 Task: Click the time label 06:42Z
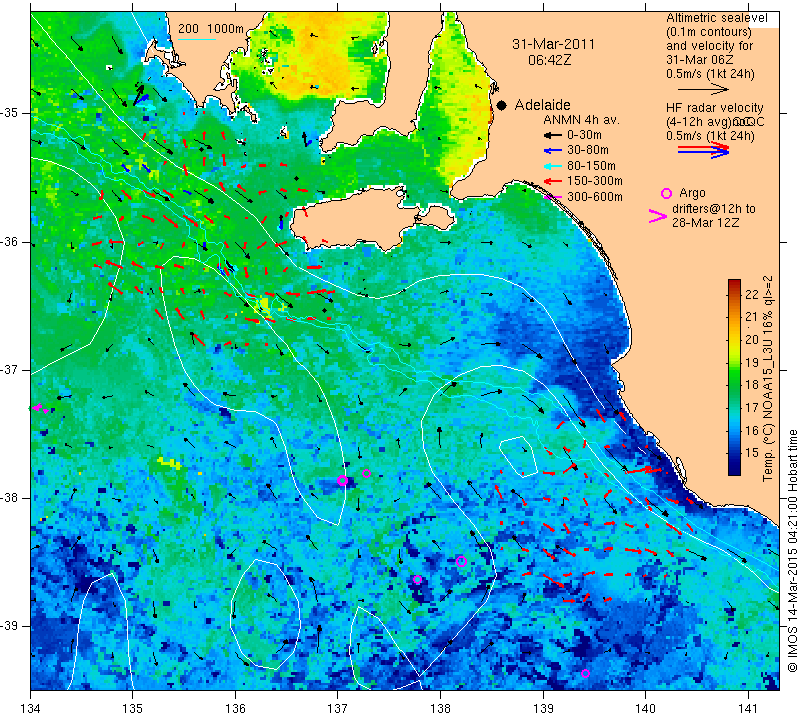click(549, 60)
